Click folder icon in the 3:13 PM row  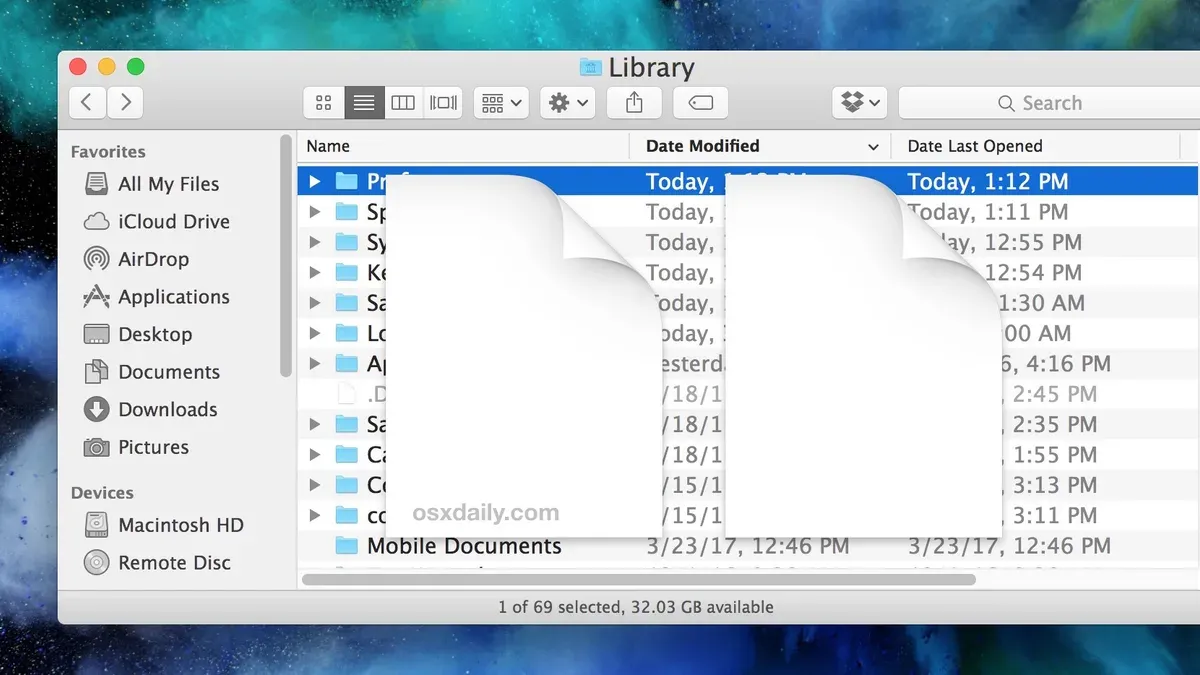click(x=346, y=485)
